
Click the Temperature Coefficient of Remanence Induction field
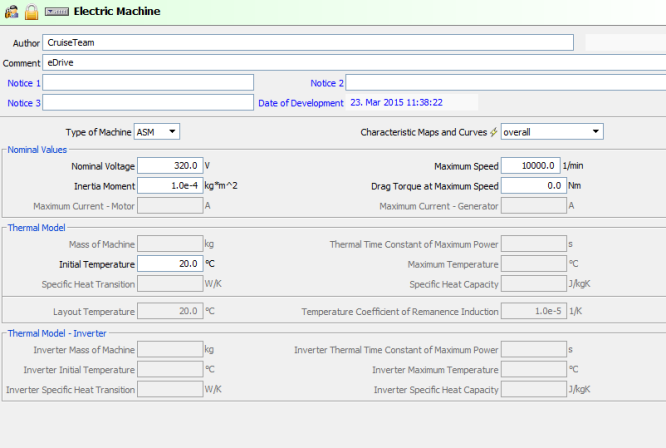click(534, 311)
